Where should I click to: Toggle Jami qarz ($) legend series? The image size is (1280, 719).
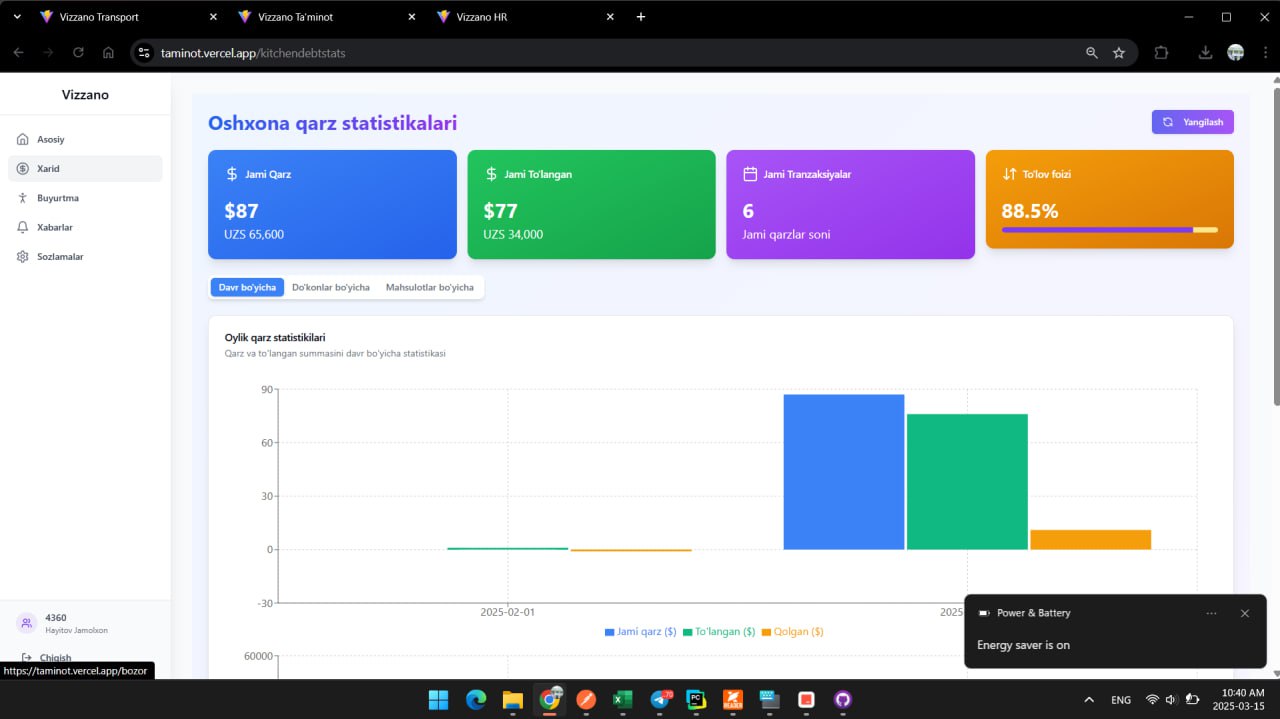[x=641, y=632]
